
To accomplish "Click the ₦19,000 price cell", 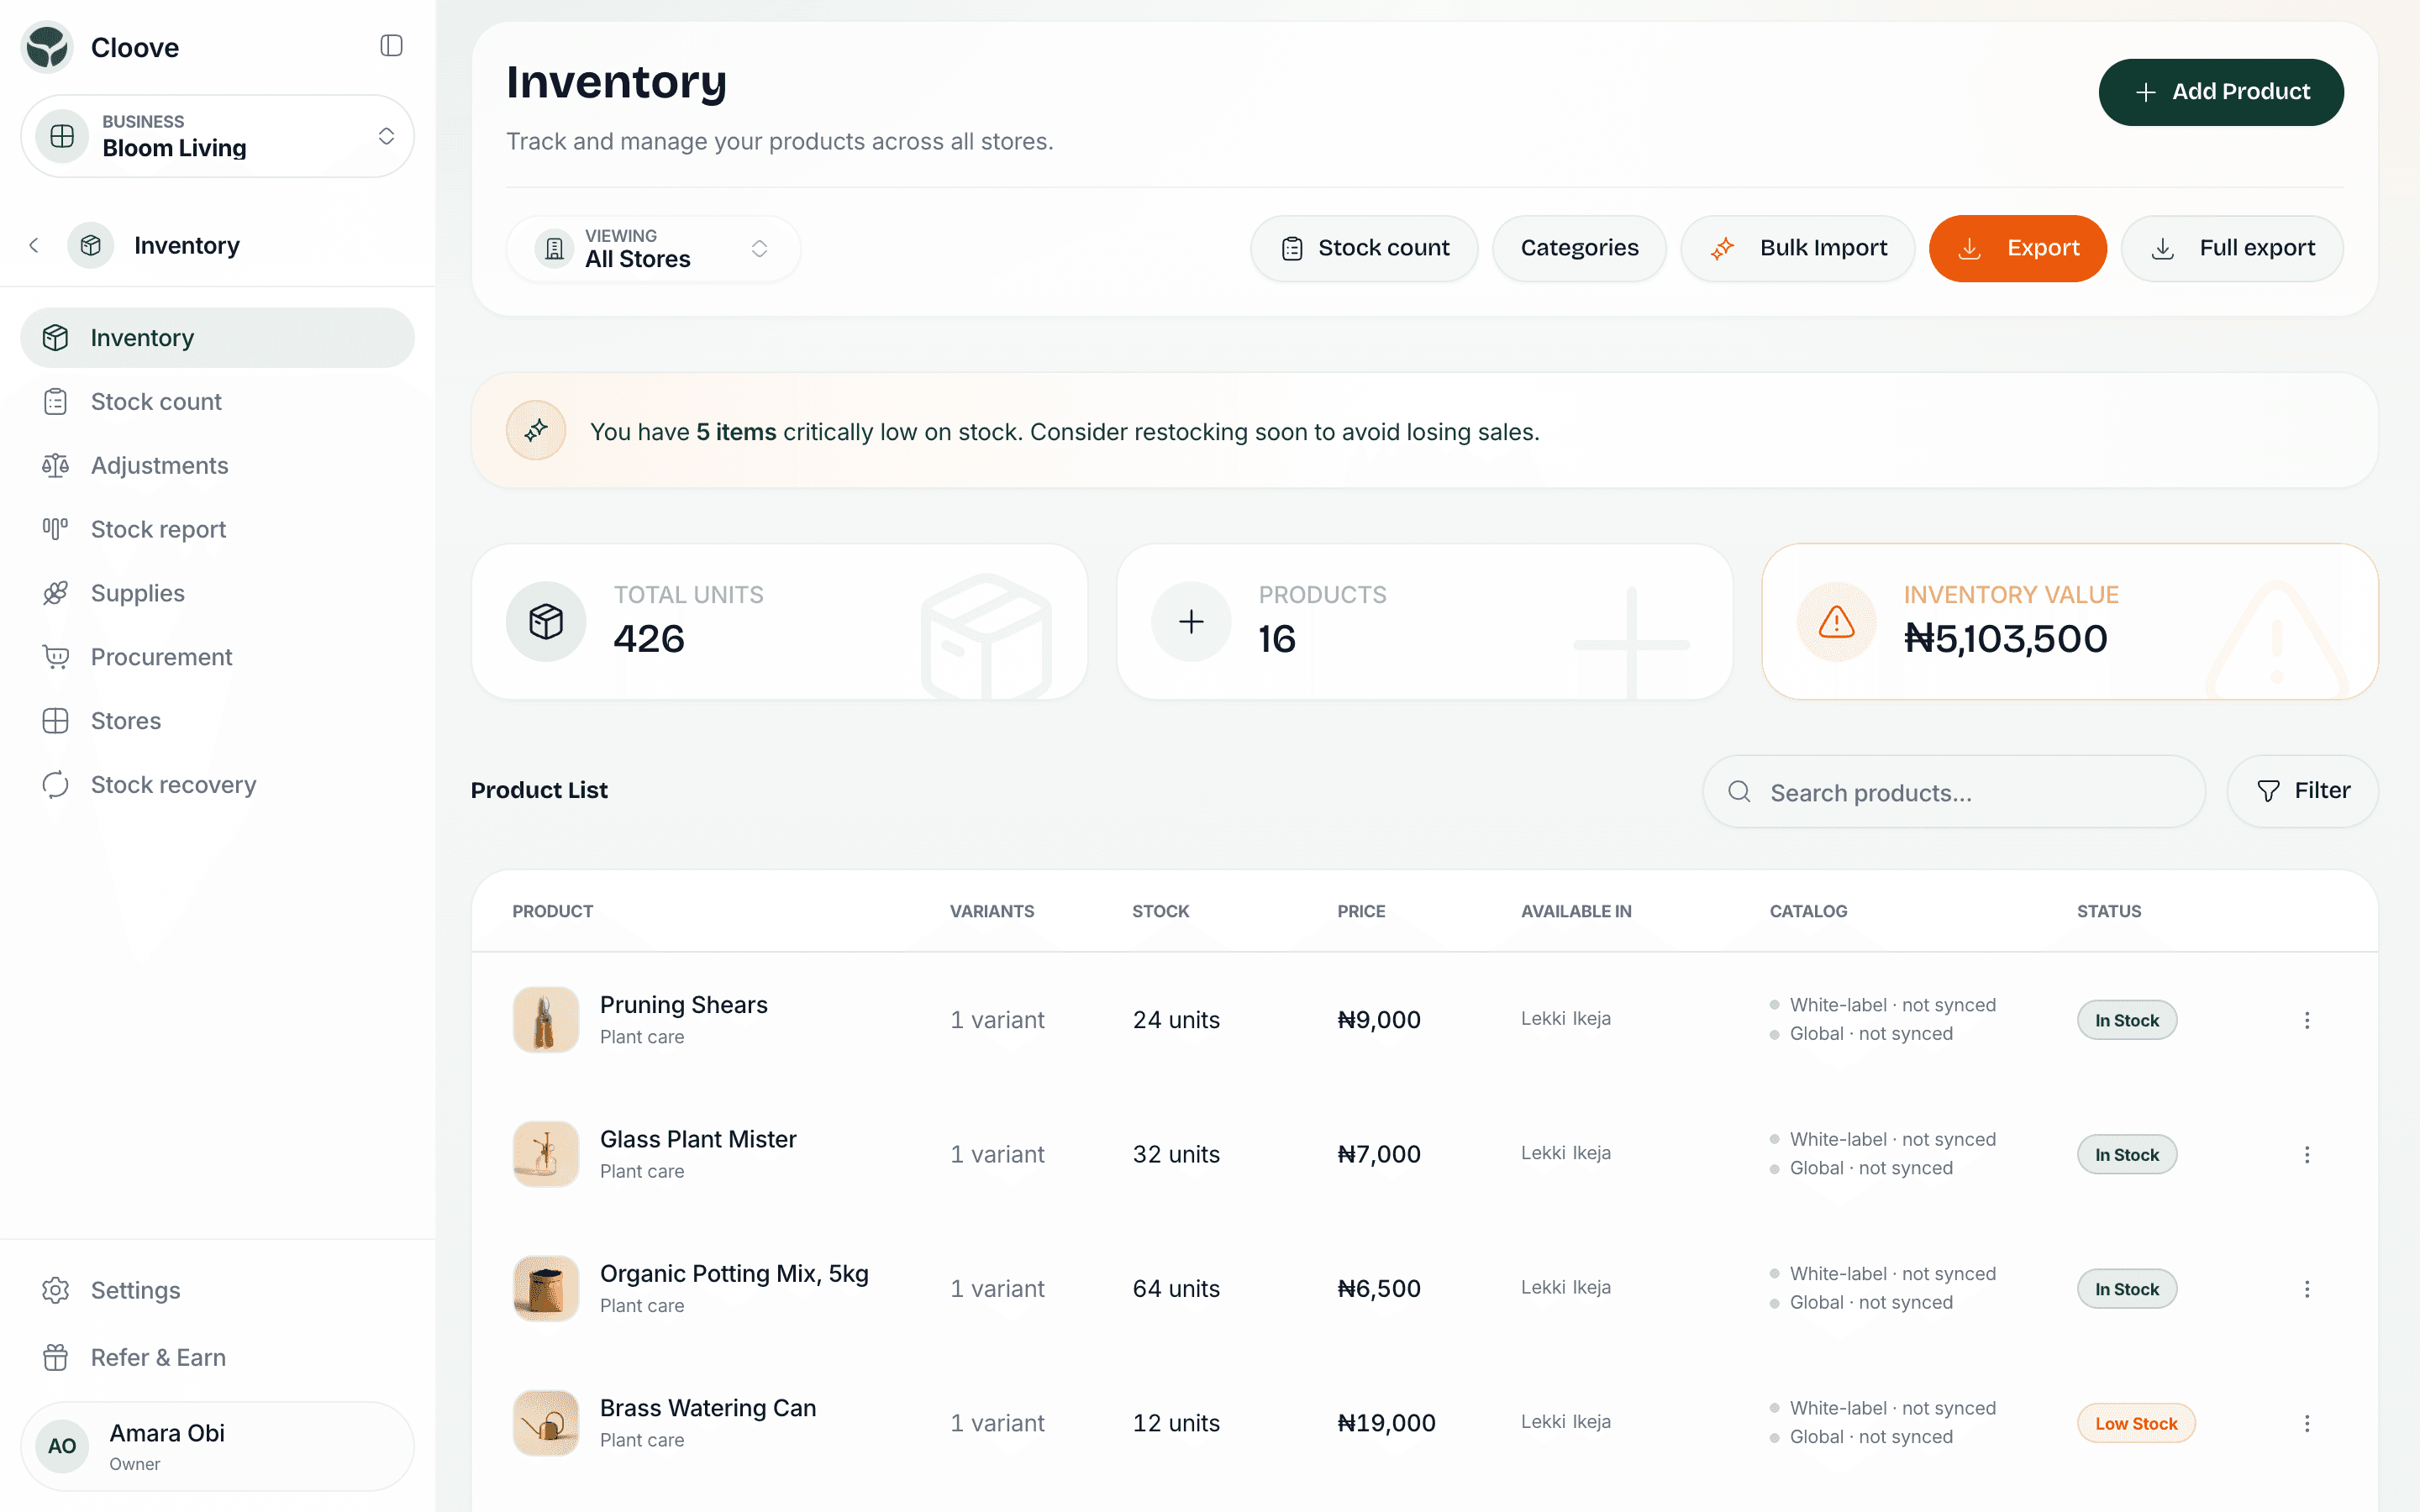I will 1387,1423.
